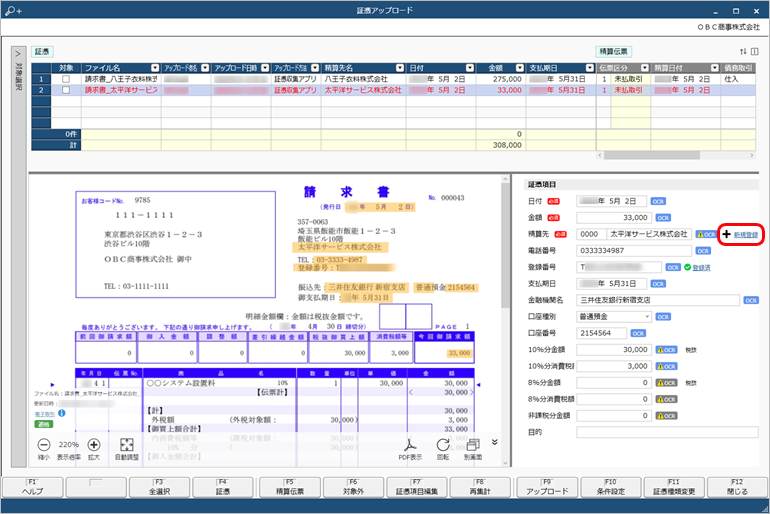
Task: Click the warning OCR badge beside 10%分金額
Action: pyautogui.click(x=667, y=350)
